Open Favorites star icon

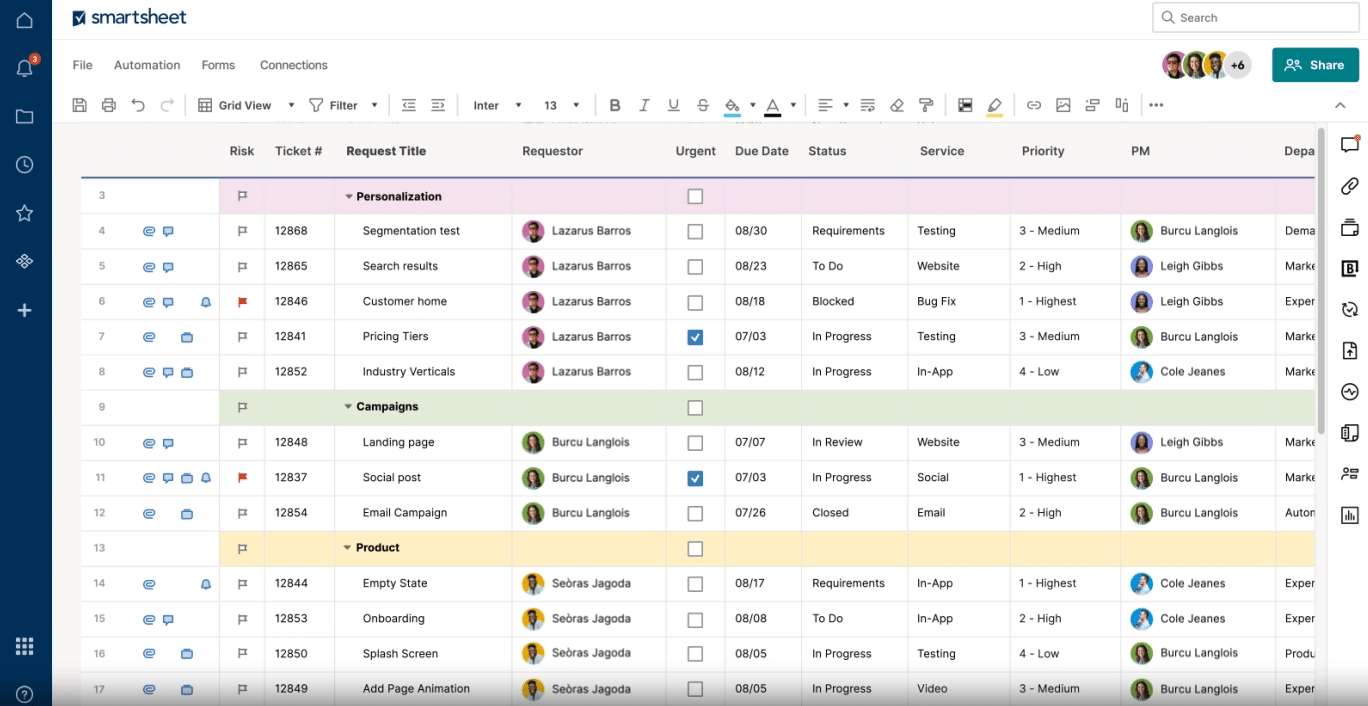click(x=25, y=213)
